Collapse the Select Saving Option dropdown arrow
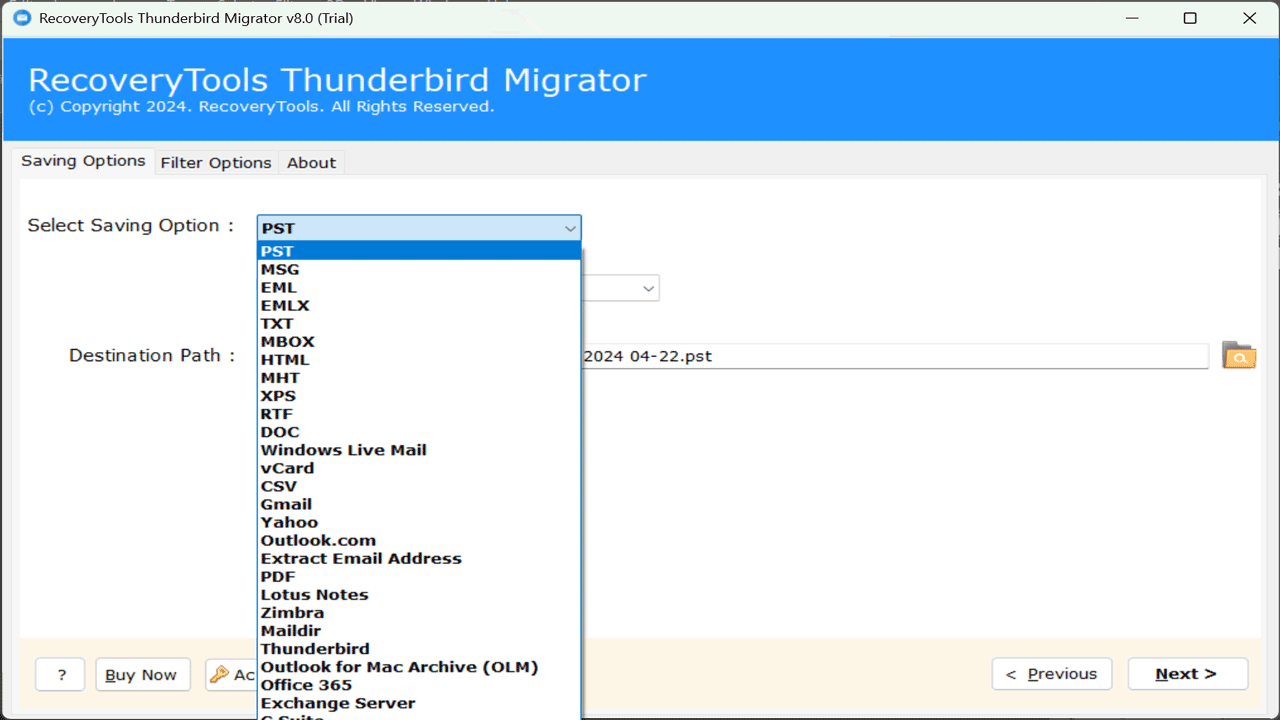 (x=569, y=228)
